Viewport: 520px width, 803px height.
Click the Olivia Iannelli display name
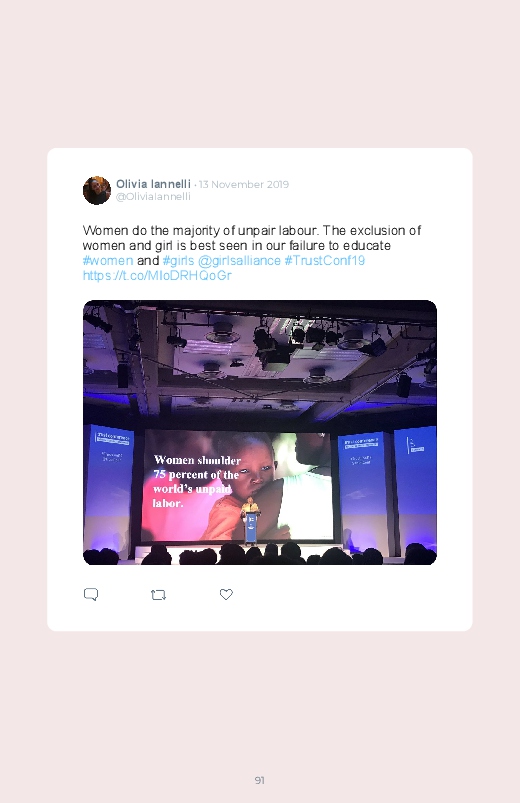[153, 184]
